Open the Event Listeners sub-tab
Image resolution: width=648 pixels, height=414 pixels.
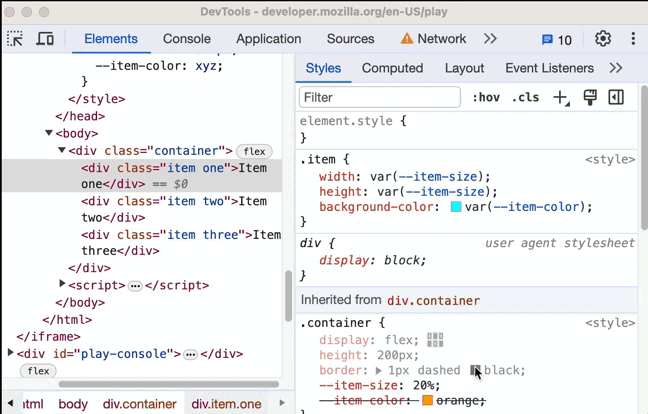549,68
